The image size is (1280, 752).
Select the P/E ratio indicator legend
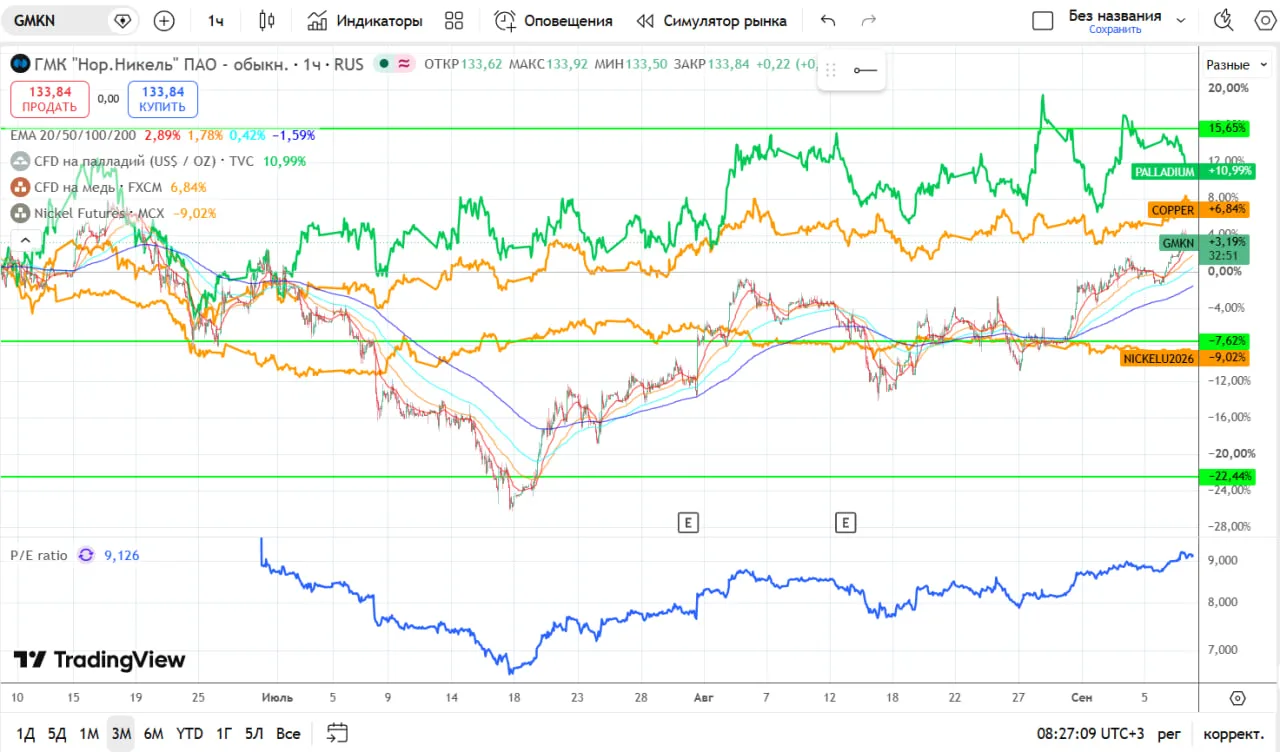click(x=39, y=555)
